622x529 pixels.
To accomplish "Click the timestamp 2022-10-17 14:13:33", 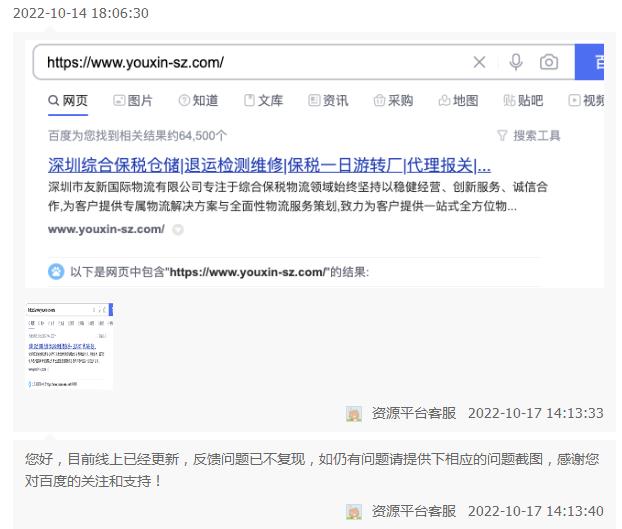I will pos(536,413).
